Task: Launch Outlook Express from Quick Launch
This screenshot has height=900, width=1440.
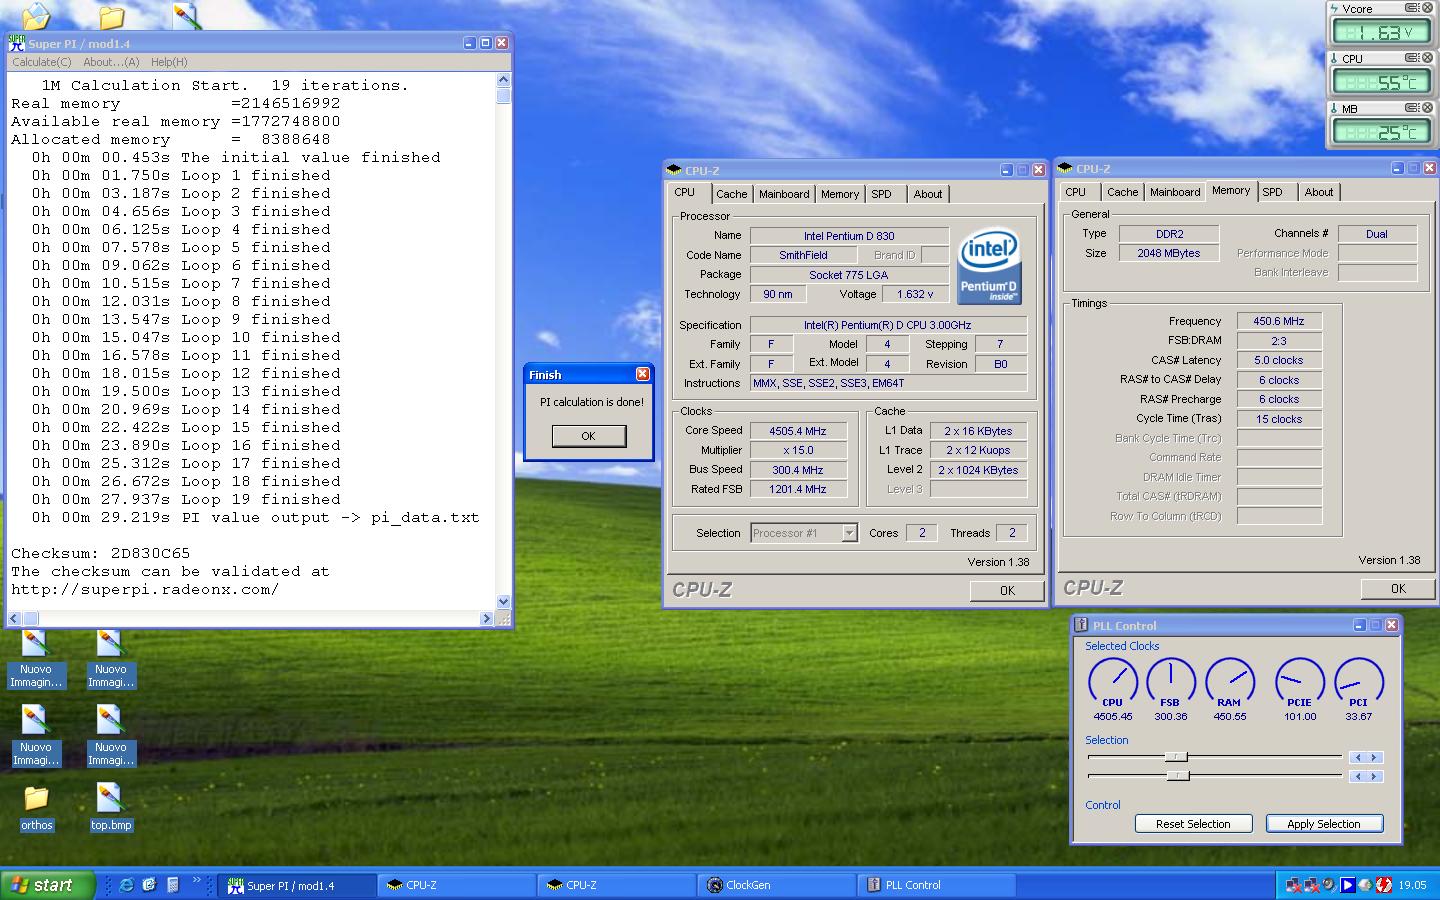Action: [x=149, y=885]
